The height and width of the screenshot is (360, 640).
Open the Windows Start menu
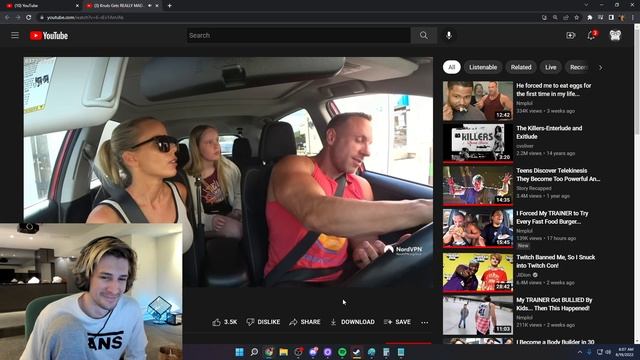click(240, 352)
